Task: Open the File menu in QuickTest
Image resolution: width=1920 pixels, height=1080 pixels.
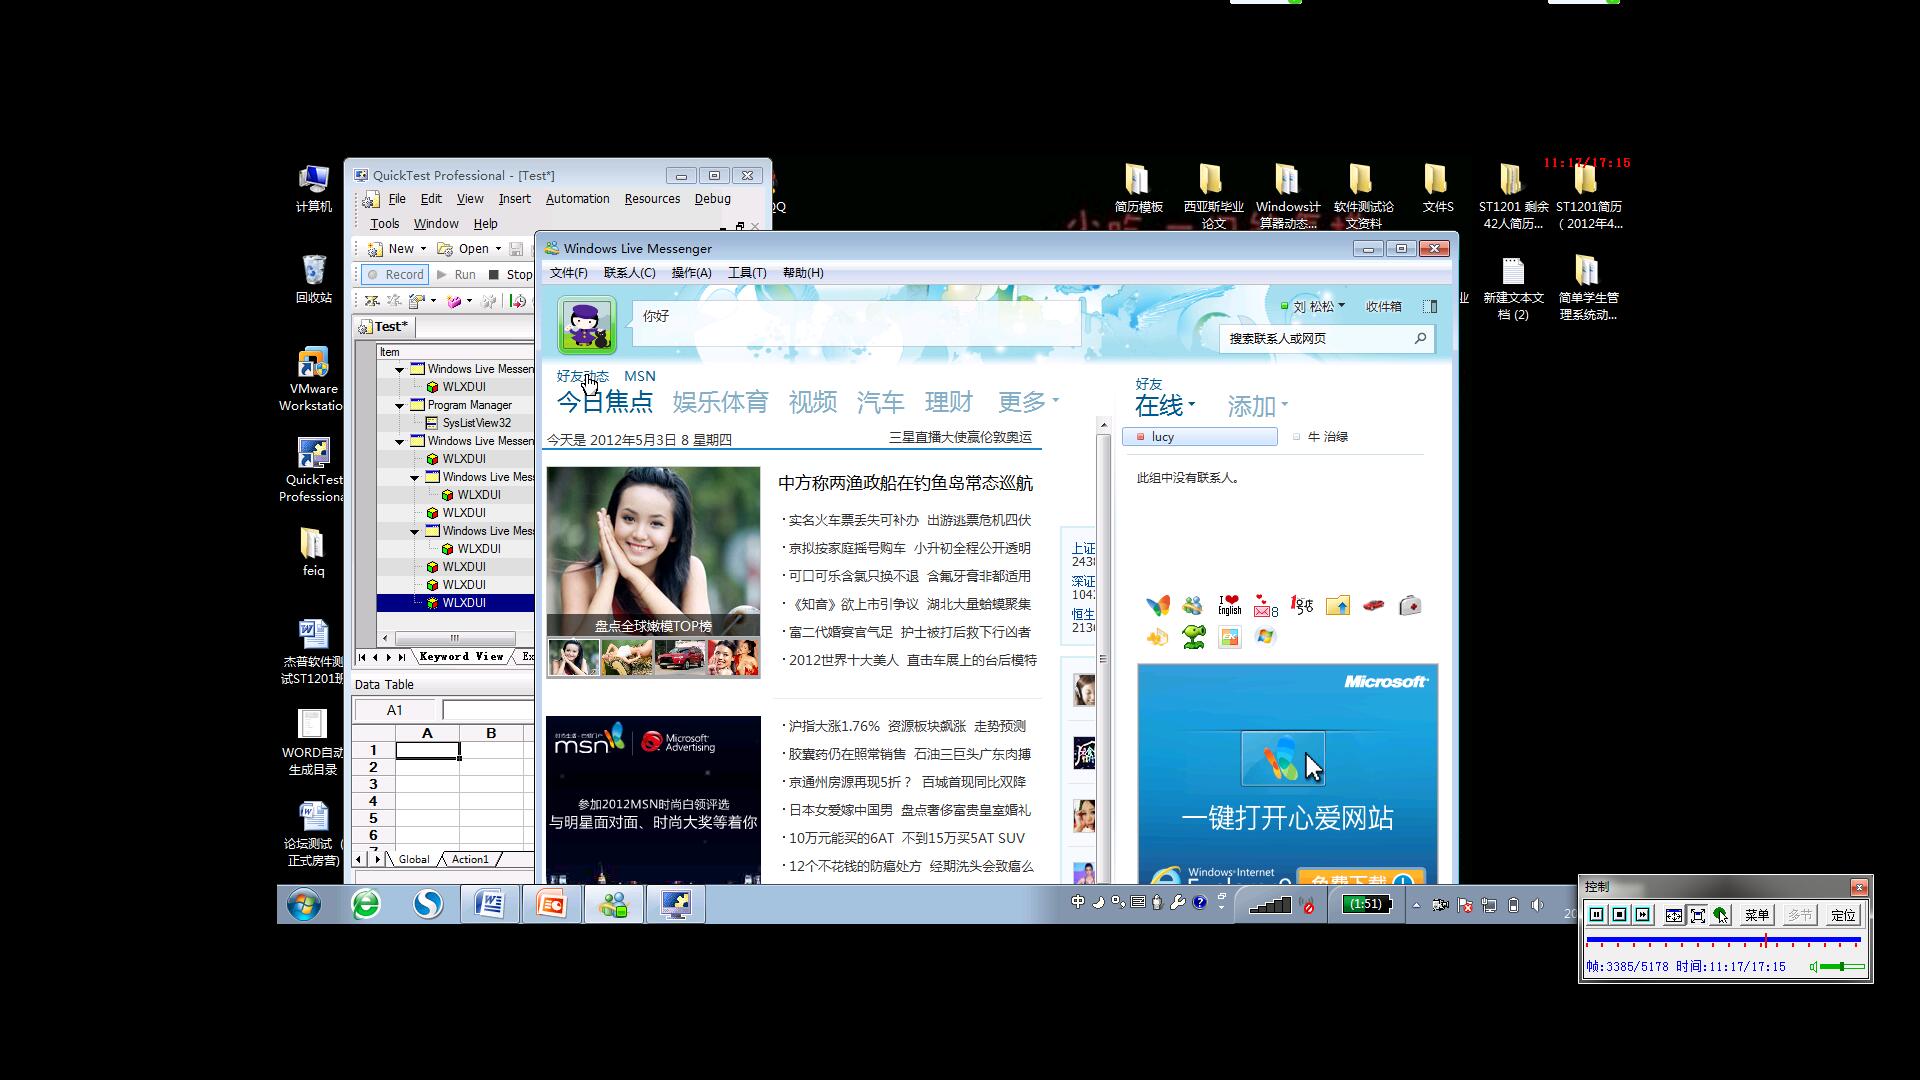Action: pyautogui.click(x=397, y=199)
